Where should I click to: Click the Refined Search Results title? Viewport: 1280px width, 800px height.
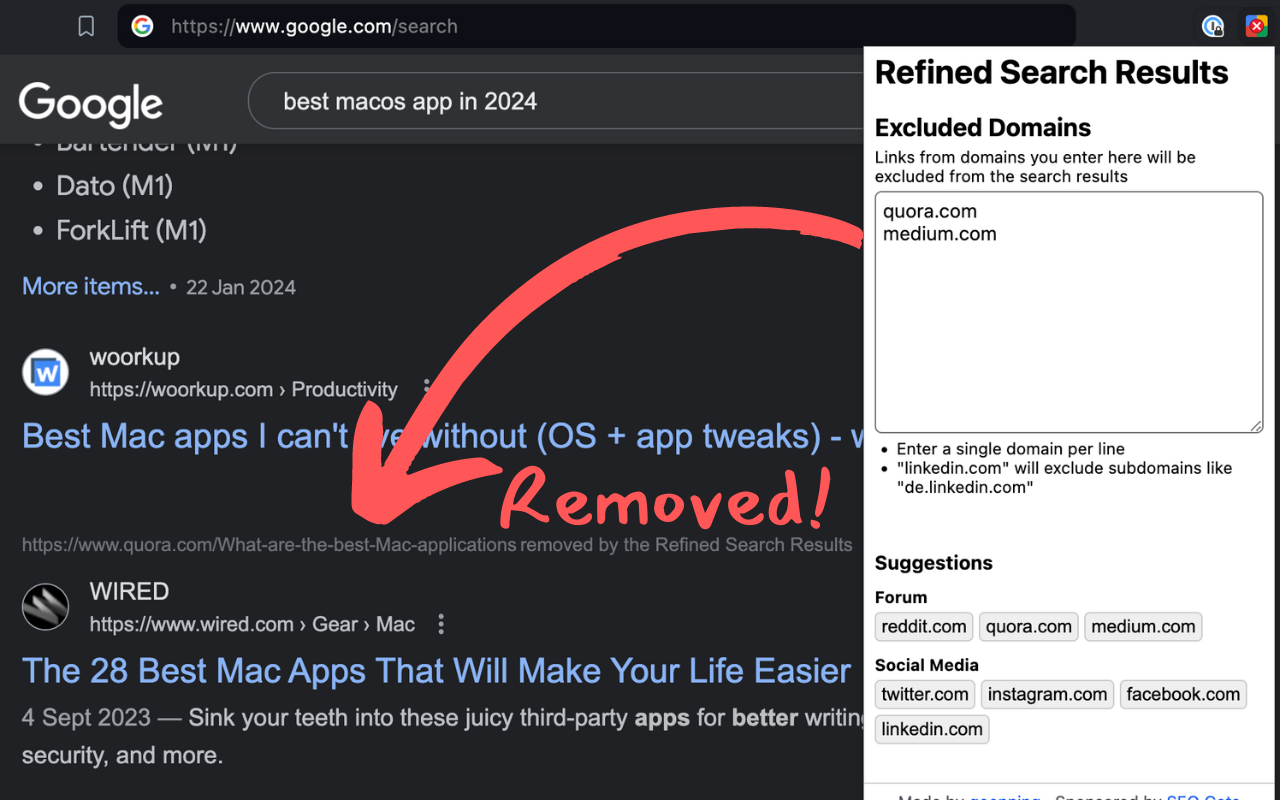click(x=1052, y=72)
